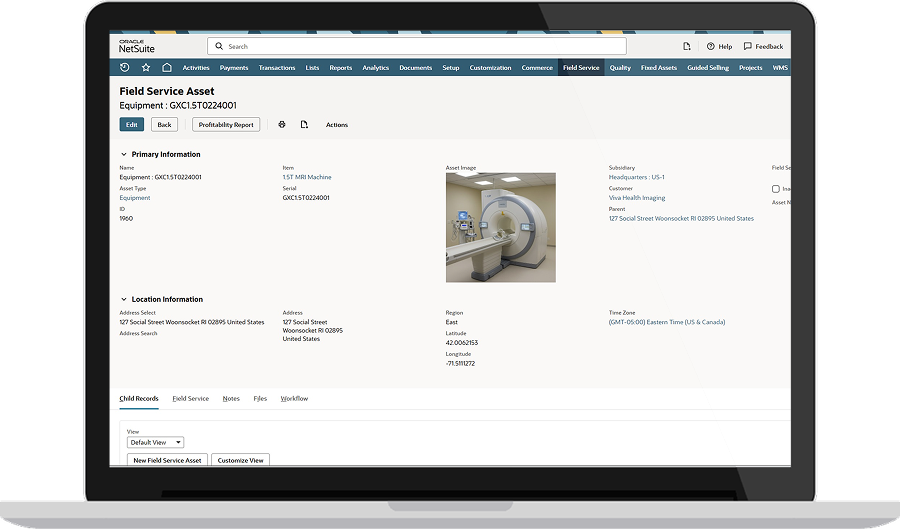Open the Viva Health Imaging customer link
Image resolution: width=900 pixels, height=529 pixels.
(x=637, y=198)
